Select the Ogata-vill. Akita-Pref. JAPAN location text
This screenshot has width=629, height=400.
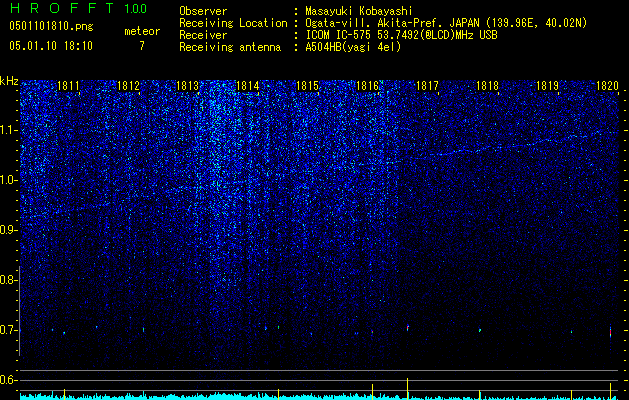446,23
